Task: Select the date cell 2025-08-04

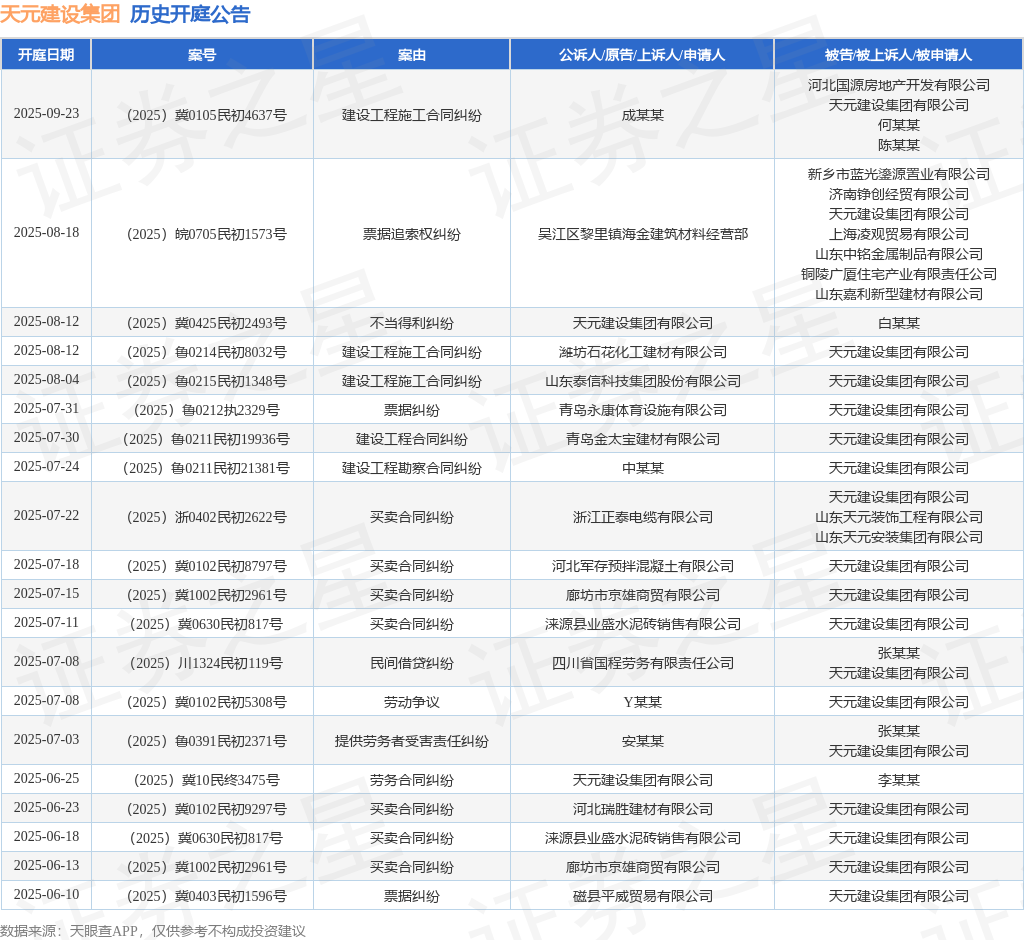Action: [x=46, y=380]
